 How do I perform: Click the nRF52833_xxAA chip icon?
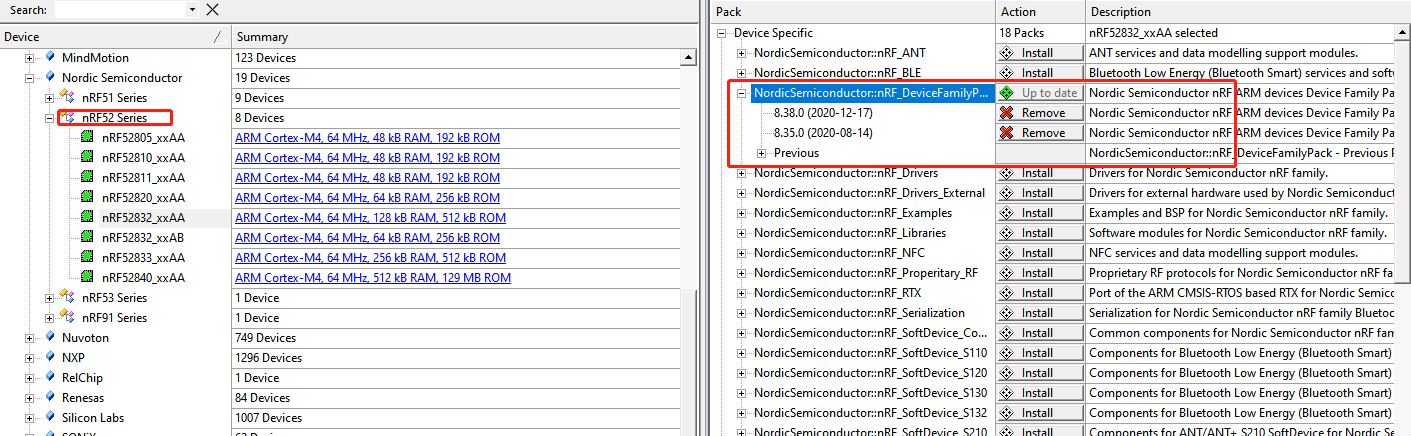[x=89, y=258]
